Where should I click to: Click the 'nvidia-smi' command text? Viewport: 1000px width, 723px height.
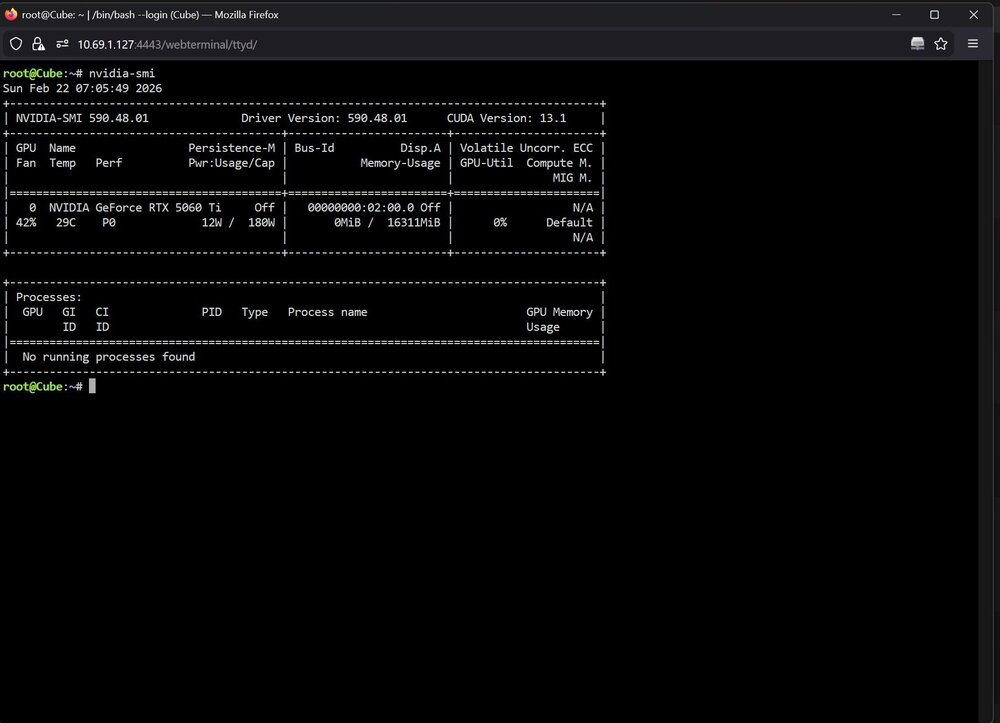122,73
